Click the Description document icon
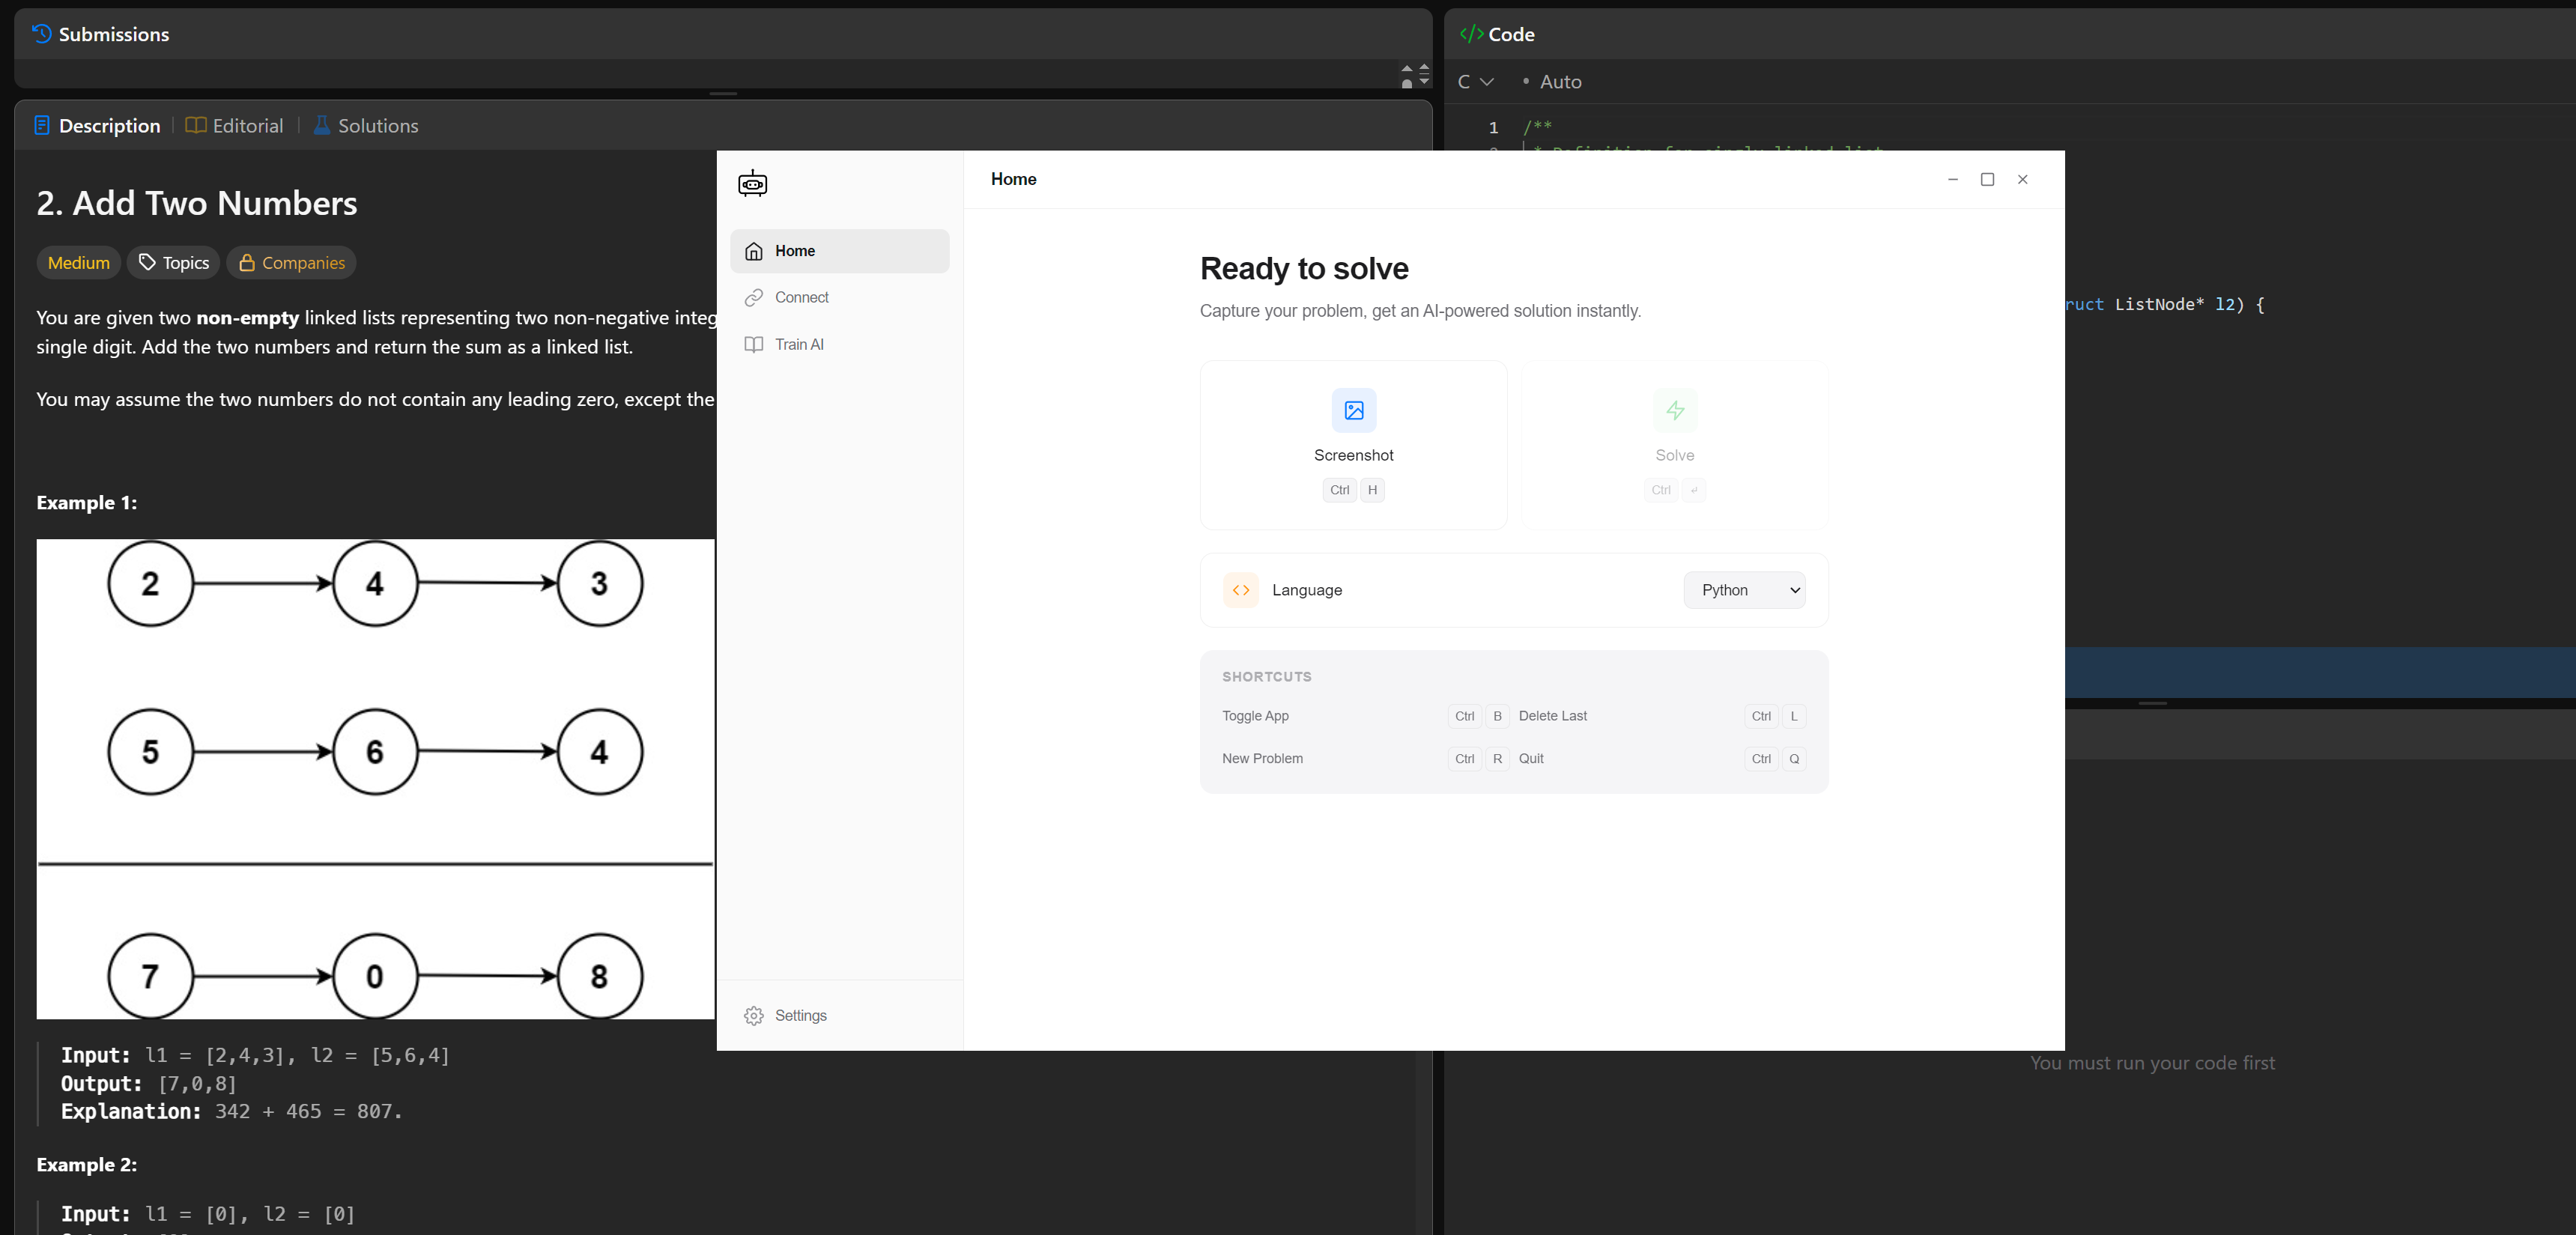The width and height of the screenshot is (2576, 1235). coord(42,126)
